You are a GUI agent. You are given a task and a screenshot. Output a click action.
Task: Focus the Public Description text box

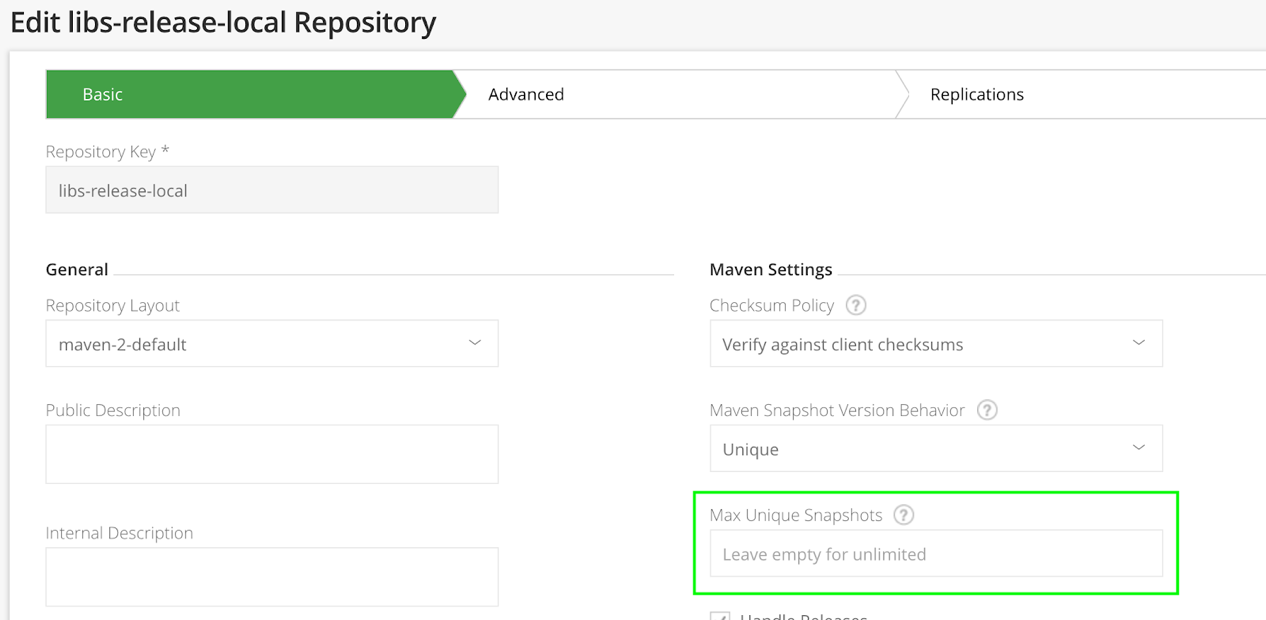tap(272, 454)
